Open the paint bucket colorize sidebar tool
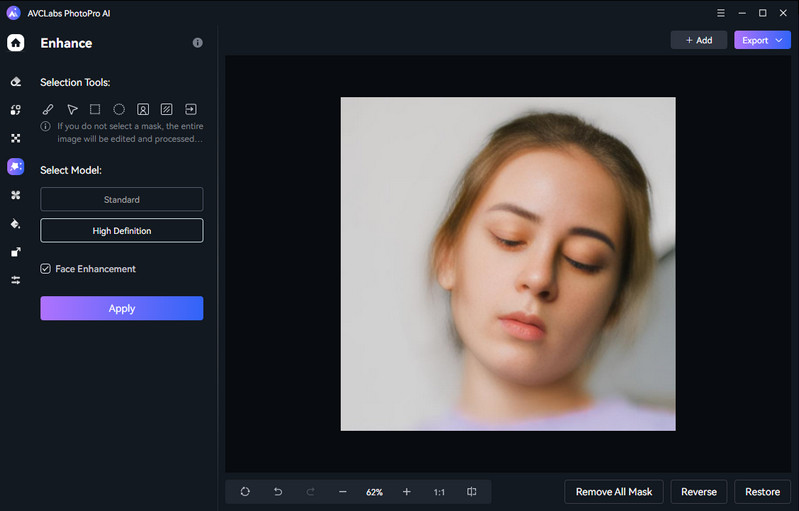Screen dimensions: 799x511 pos(16,224)
